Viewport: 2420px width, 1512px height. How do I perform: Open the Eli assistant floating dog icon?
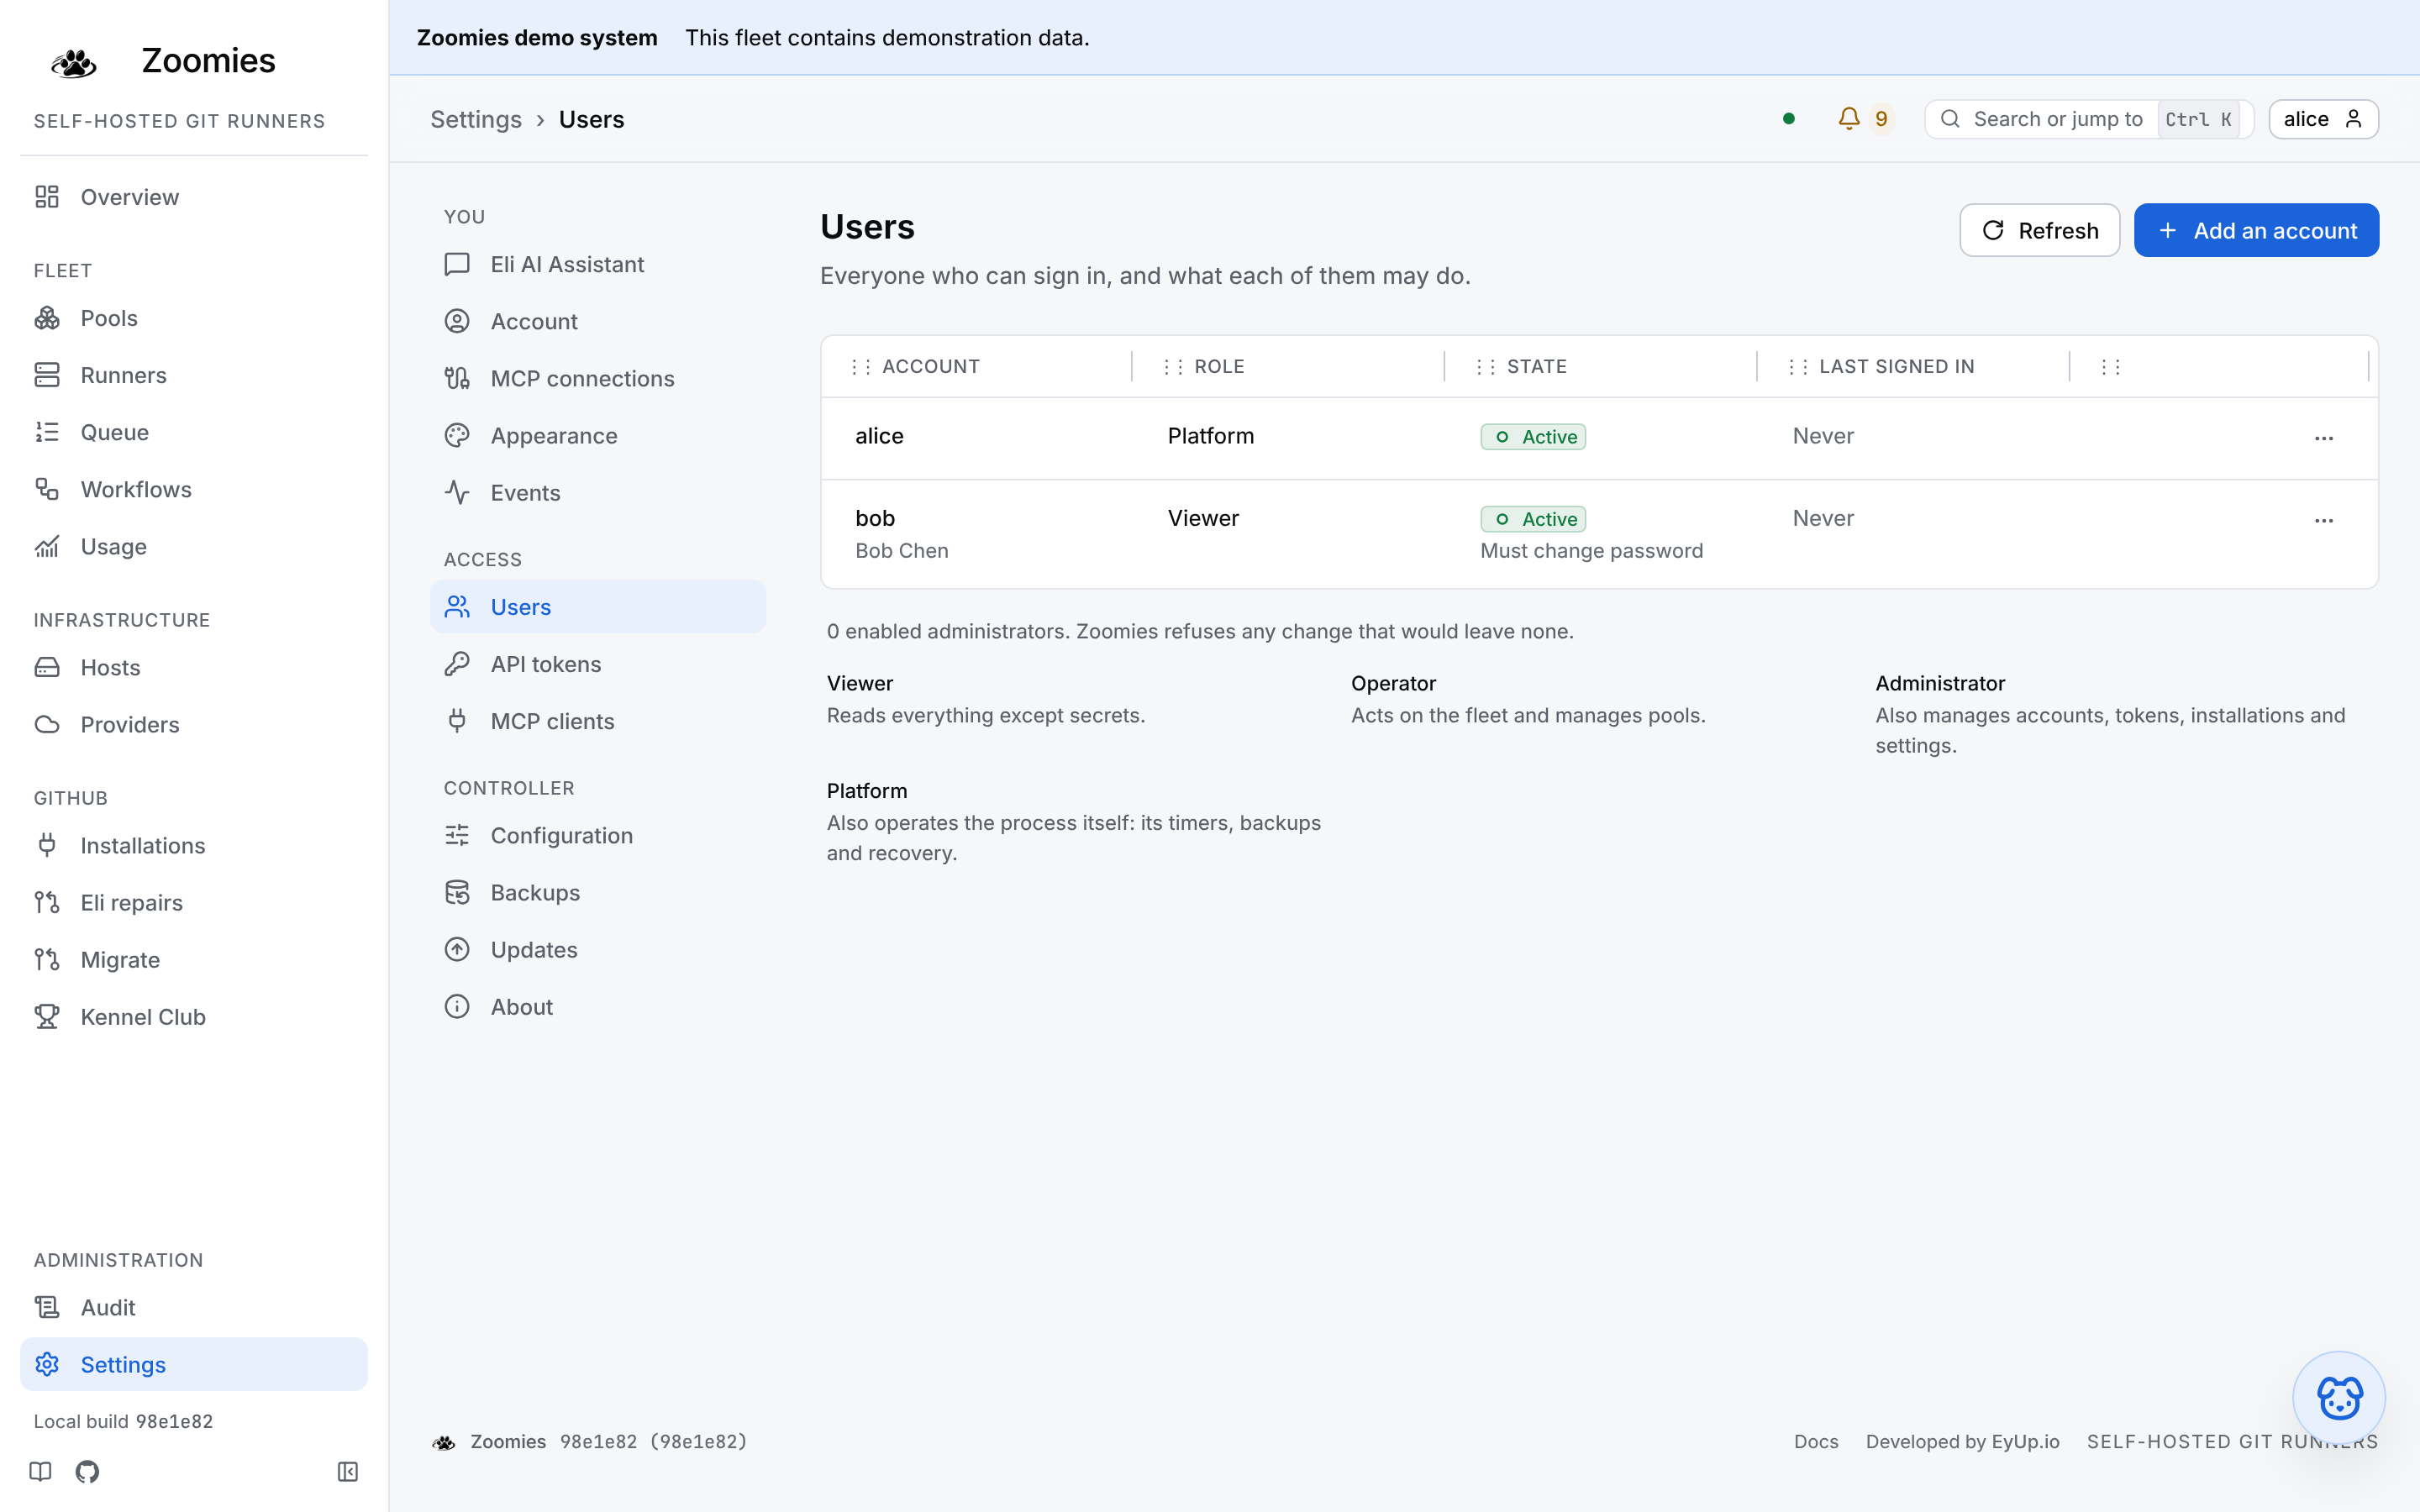[2339, 1397]
